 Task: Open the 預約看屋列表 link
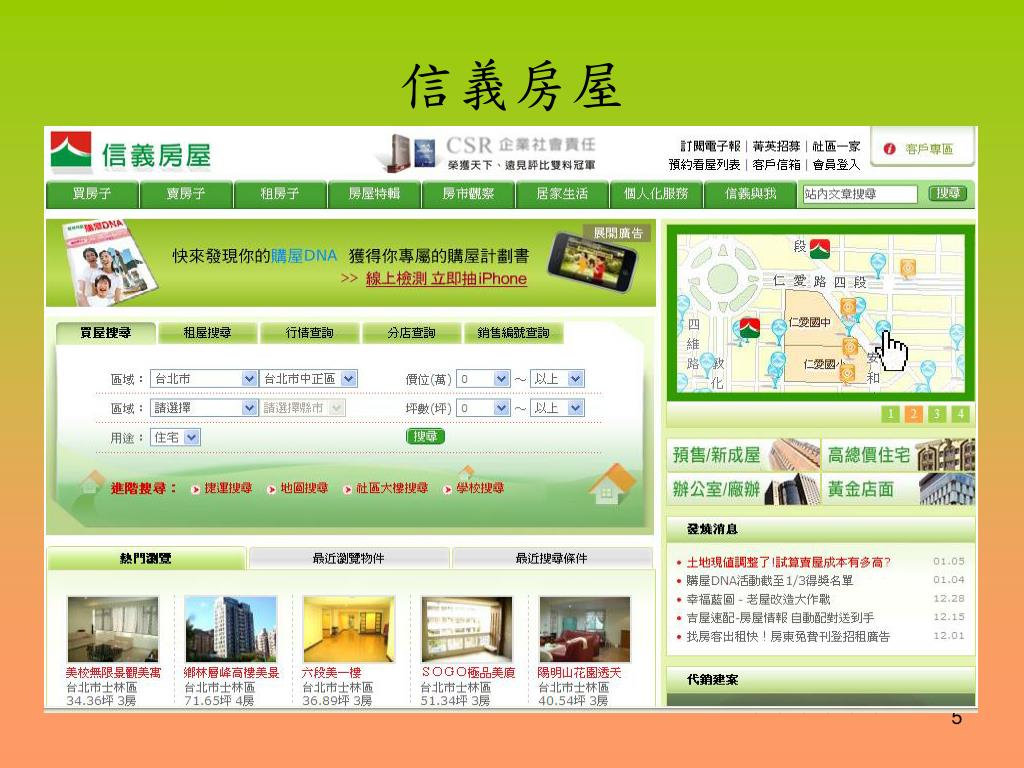click(705, 165)
